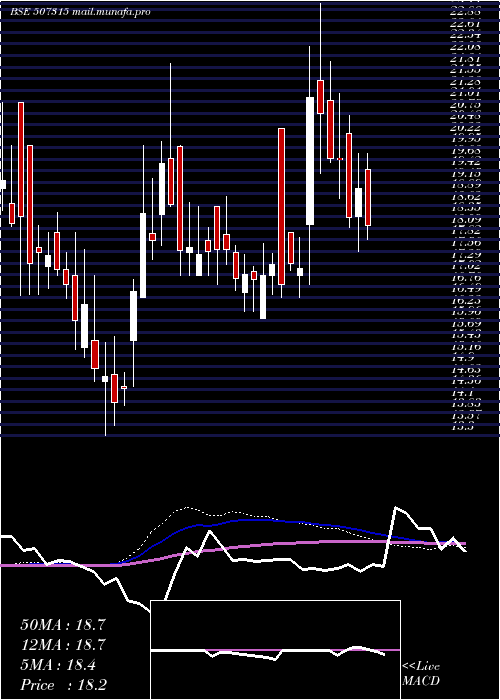Click the '5MA : 18.4' readout
The height and width of the screenshot is (700, 500).
pyautogui.click(x=58, y=665)
